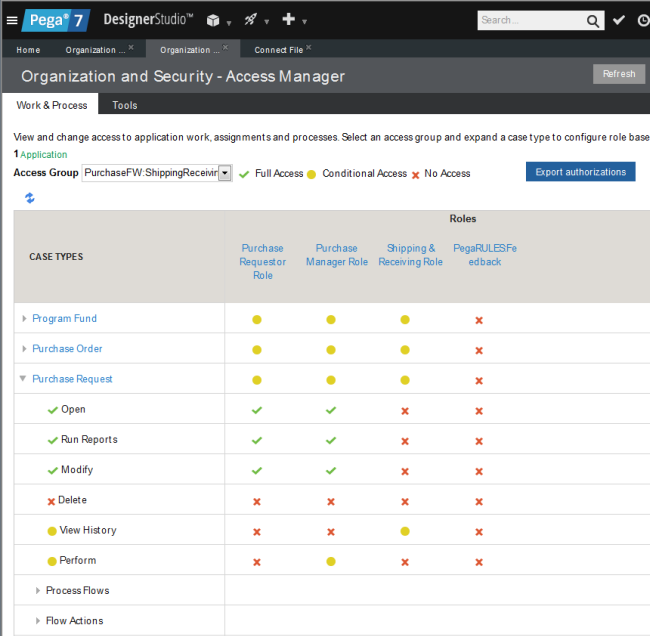Open the rocket launch menu
The height and width of the screenshot is (636, 650).
(x=250, y=20)
